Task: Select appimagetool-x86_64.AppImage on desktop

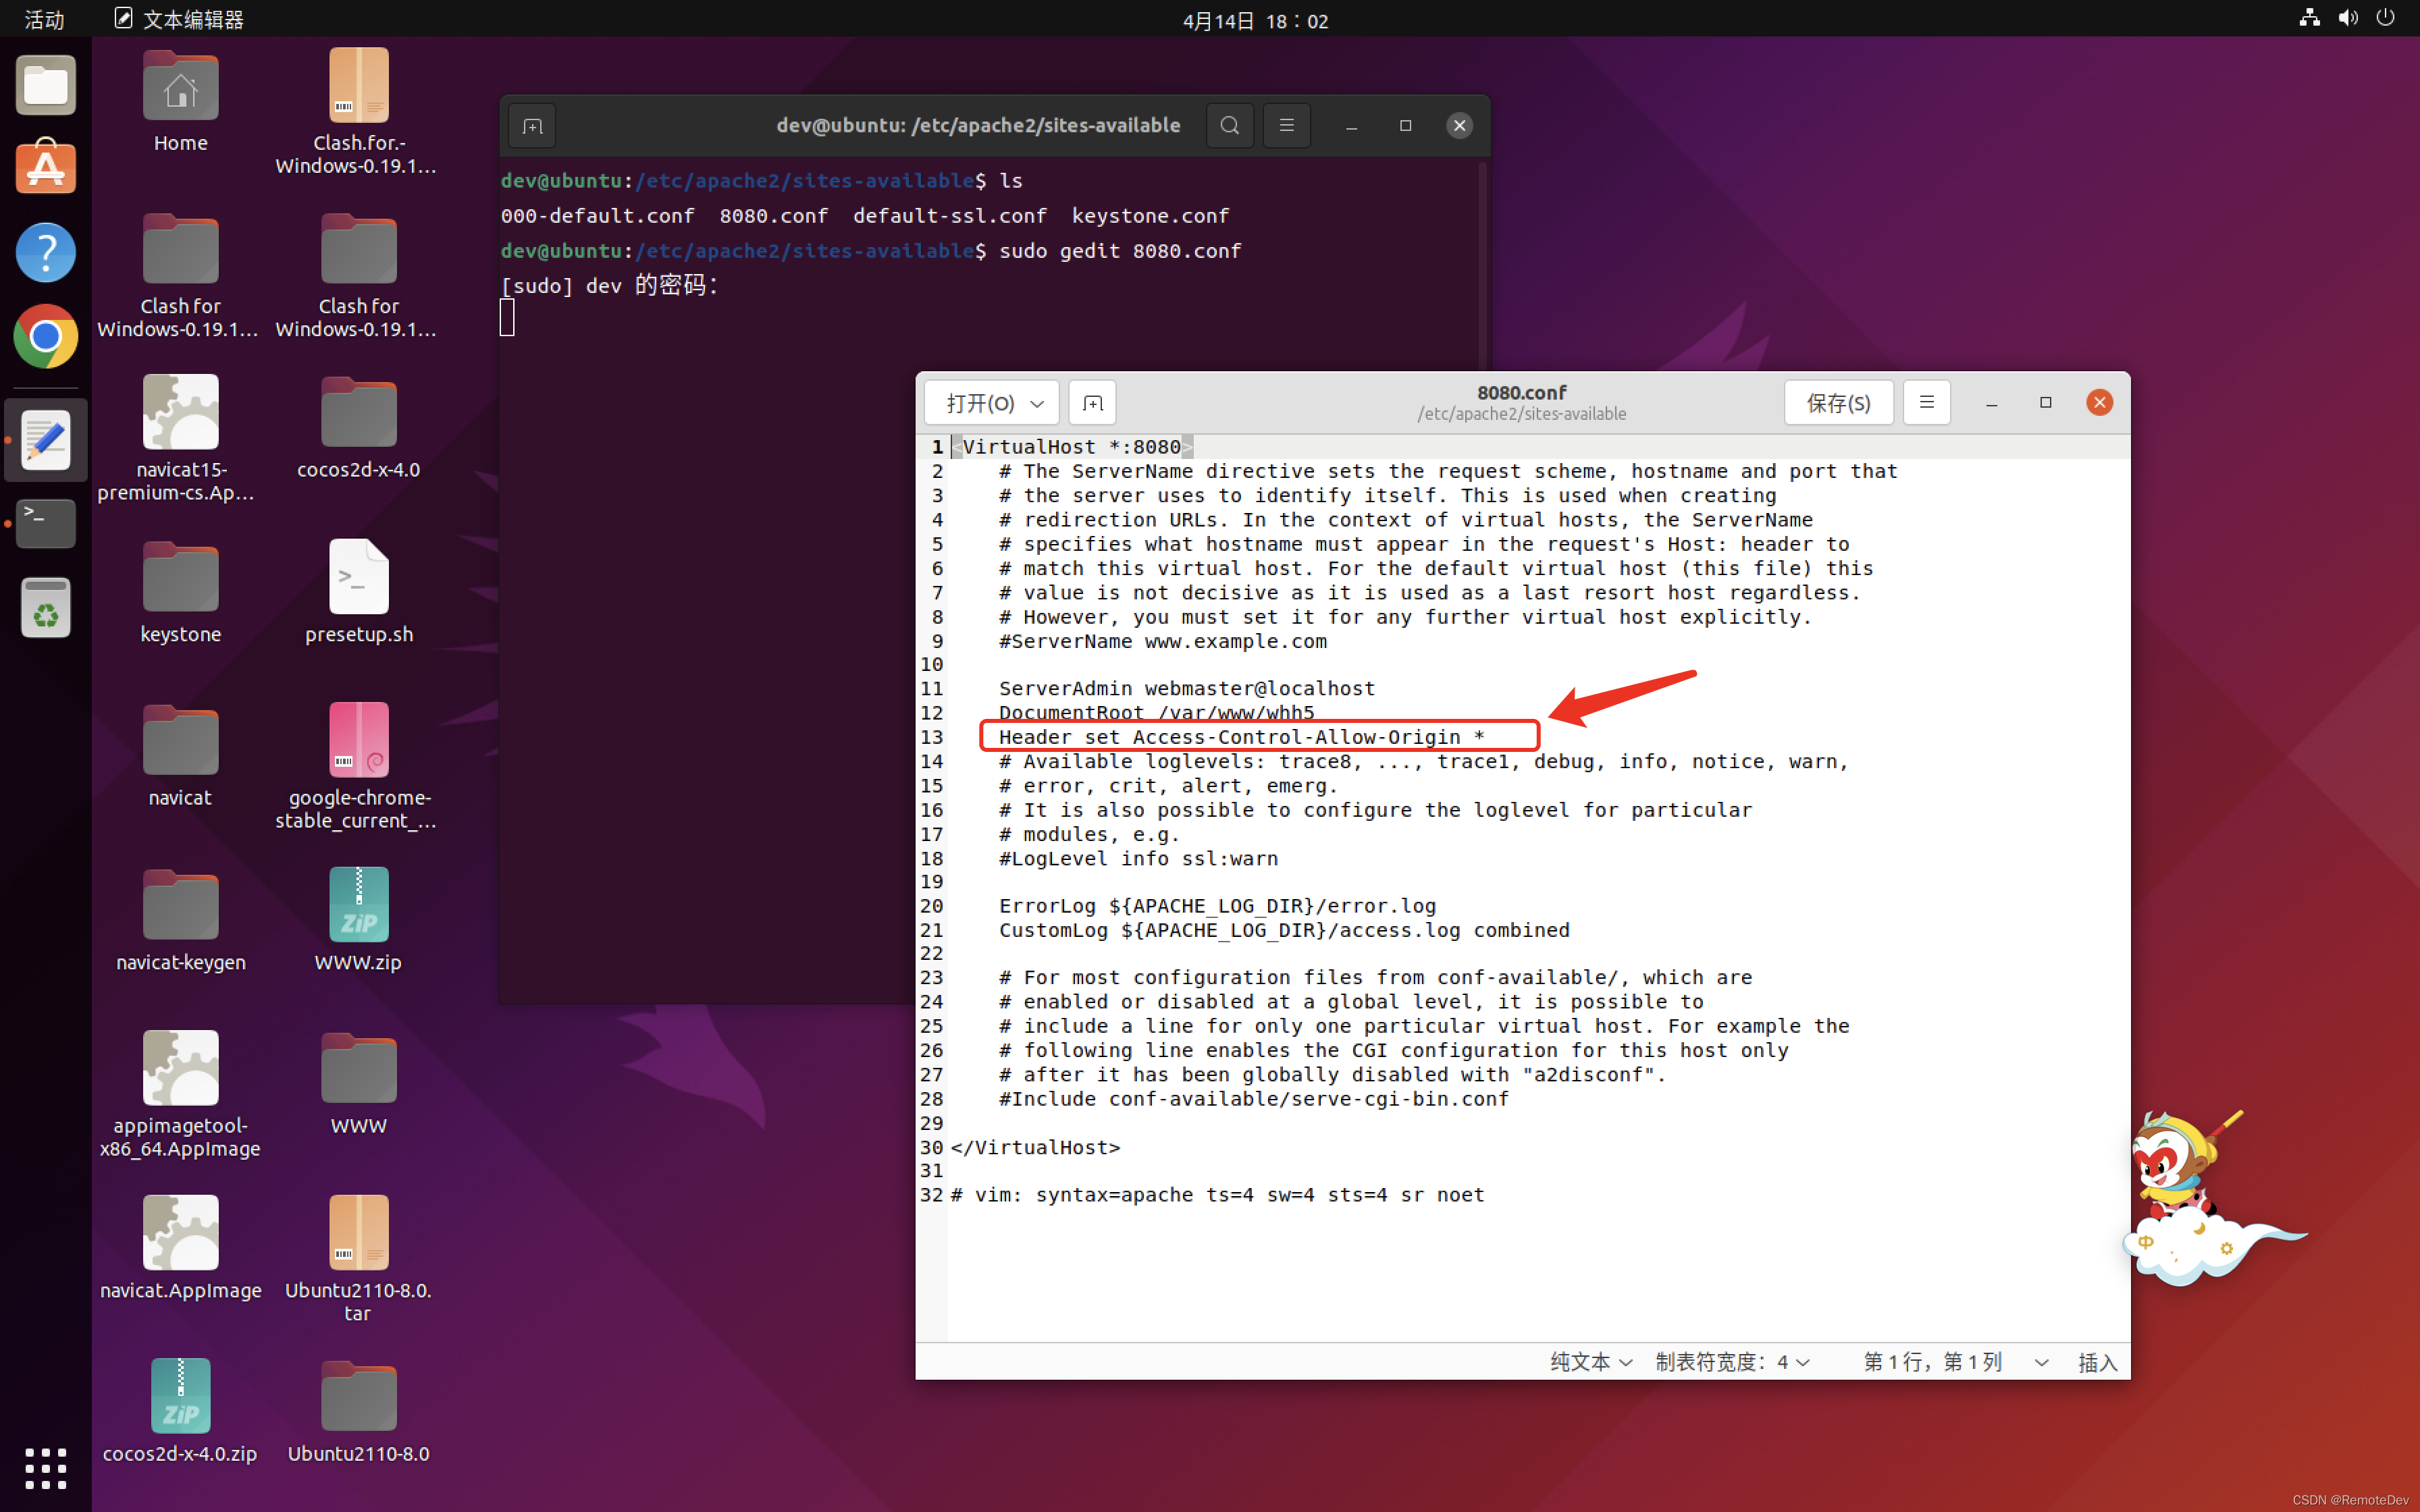Action: click(181, 1094)
